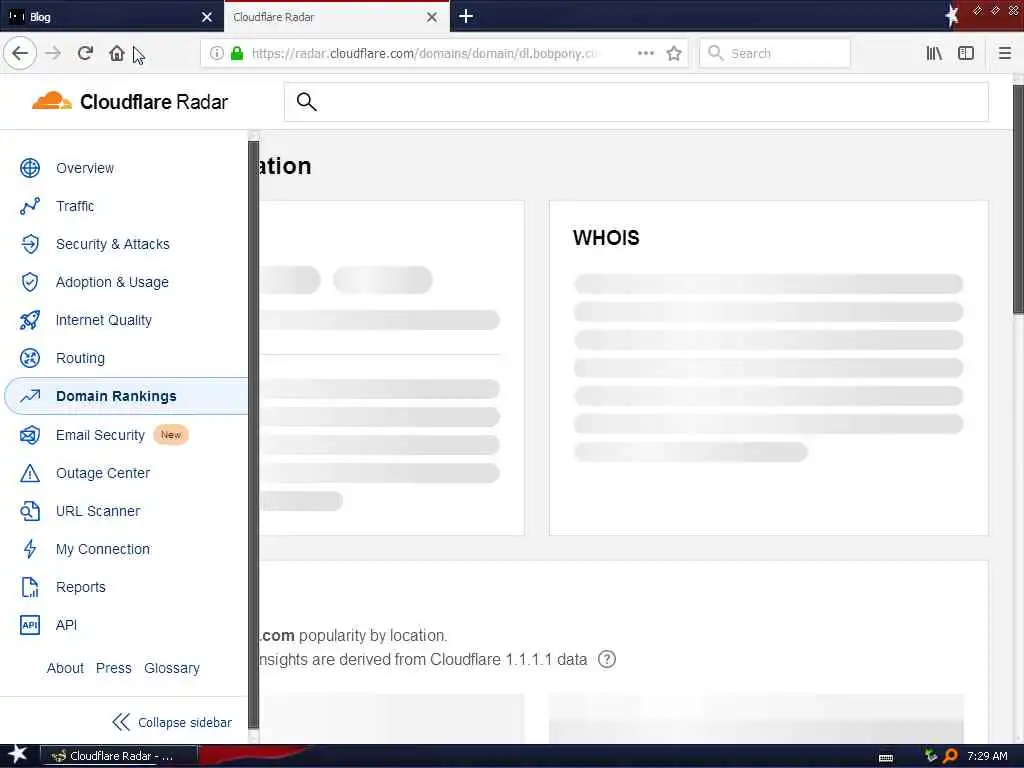Click the taskbar clock 7:29 AM
The width and height of the screenshot is (1024, 768).
(987, 756)
